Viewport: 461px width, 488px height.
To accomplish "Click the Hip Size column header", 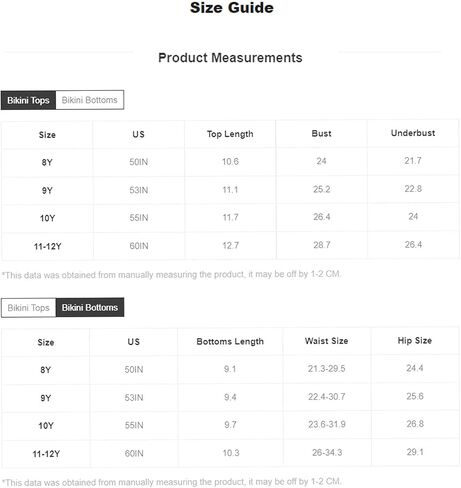I will tap(415, 341).
